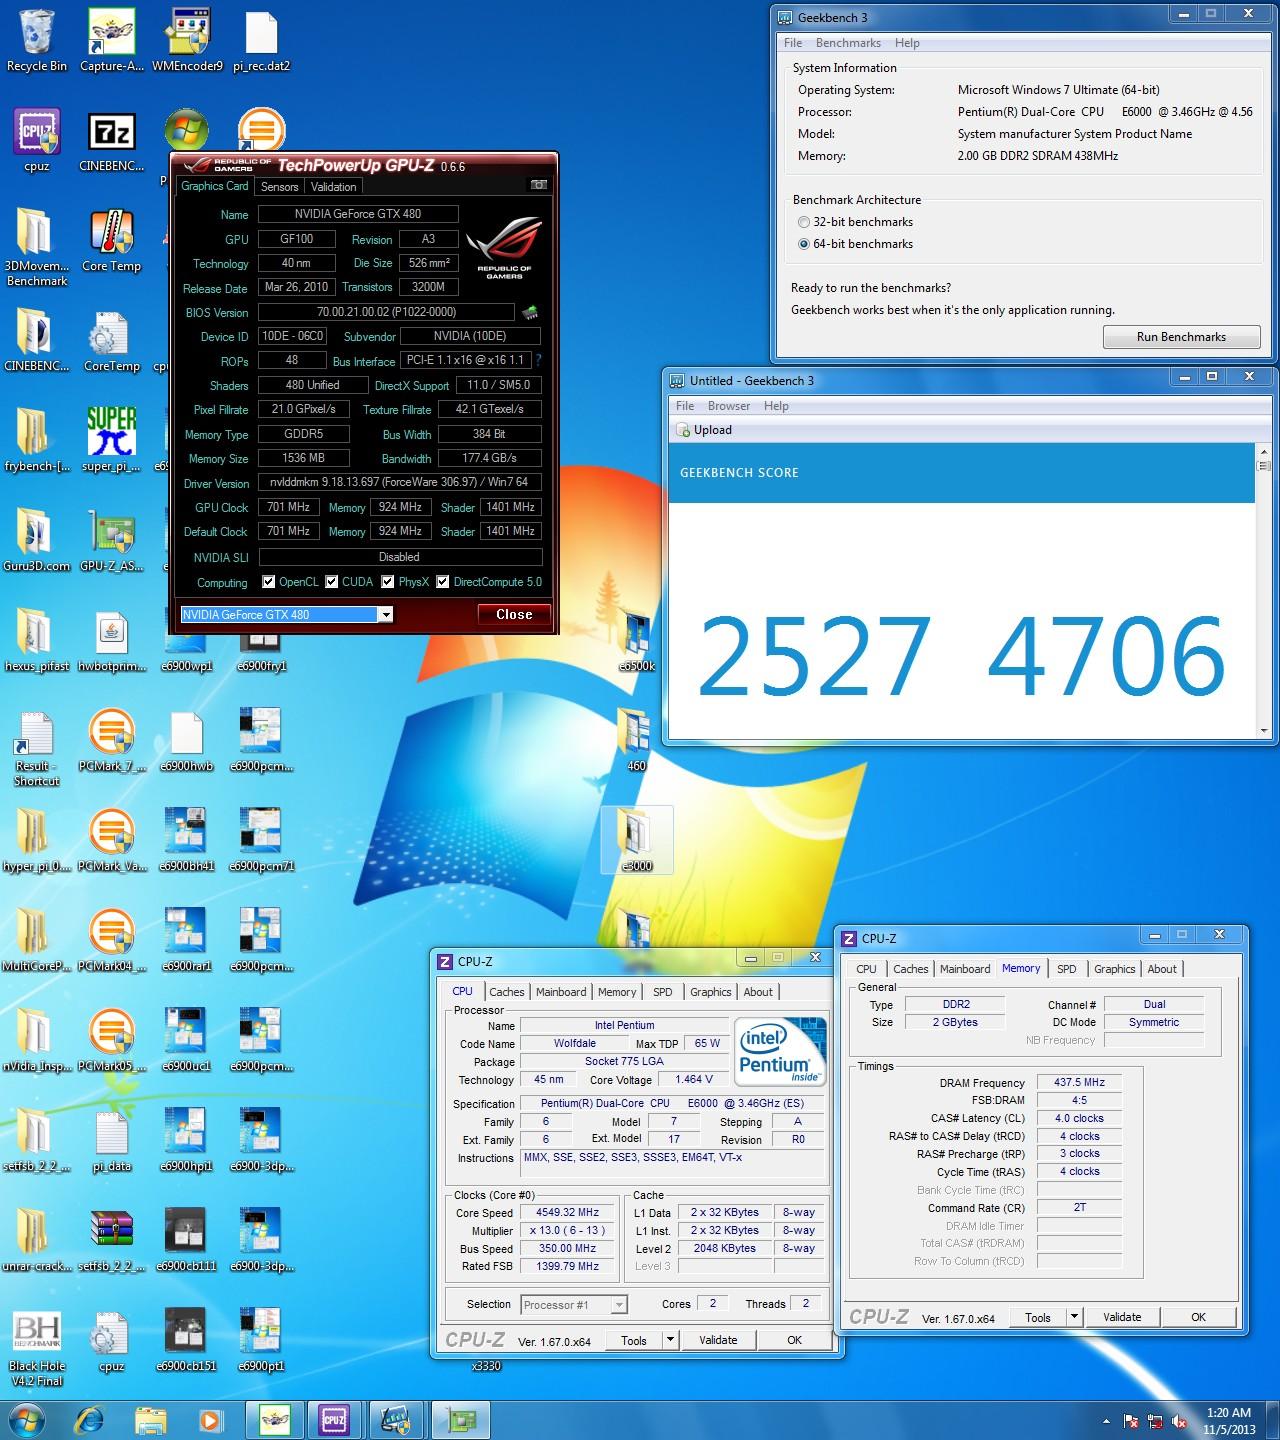Switch to CPU-Z taskbar button
Screen dimensions: 1280x1440
coord(334,1419)
